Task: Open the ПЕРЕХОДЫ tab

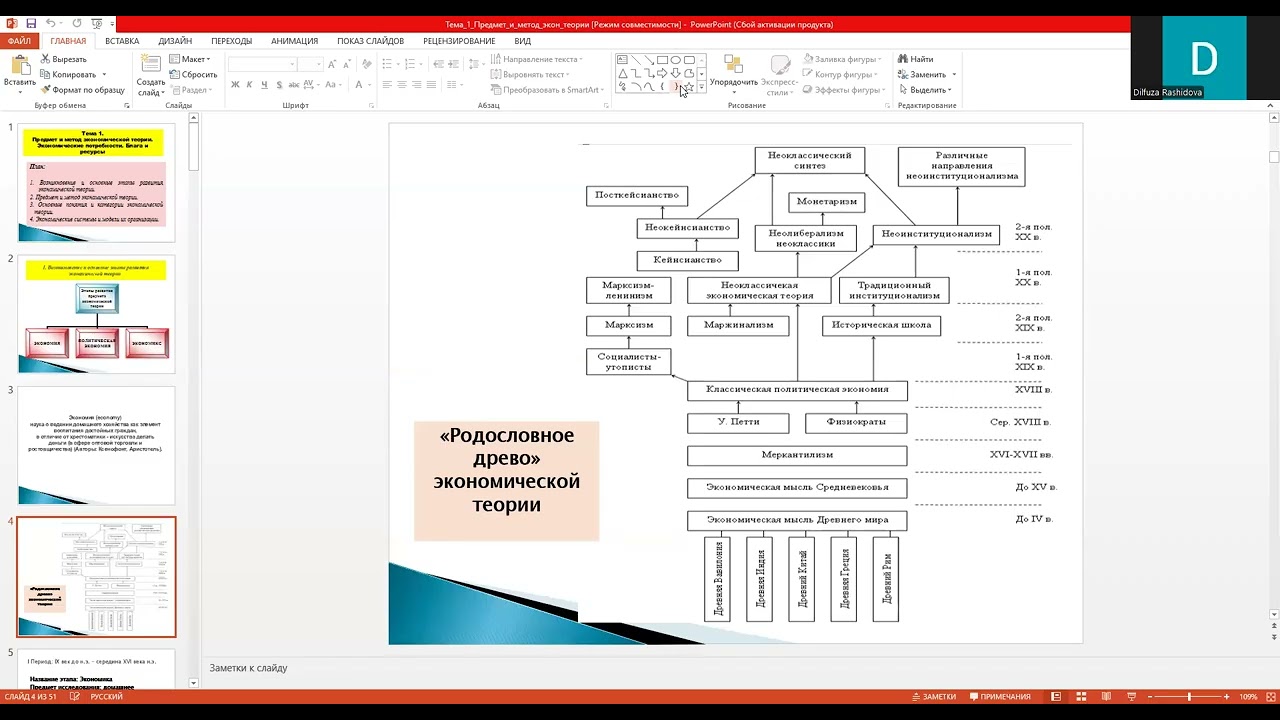Action: 231,41
